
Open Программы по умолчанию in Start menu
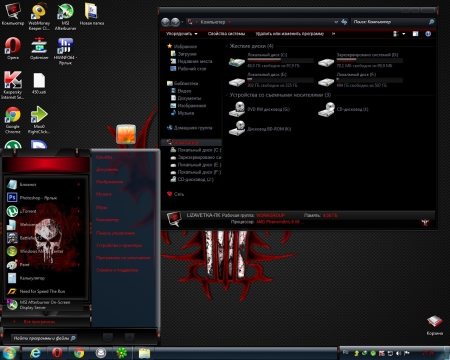(x=123, y=258)
